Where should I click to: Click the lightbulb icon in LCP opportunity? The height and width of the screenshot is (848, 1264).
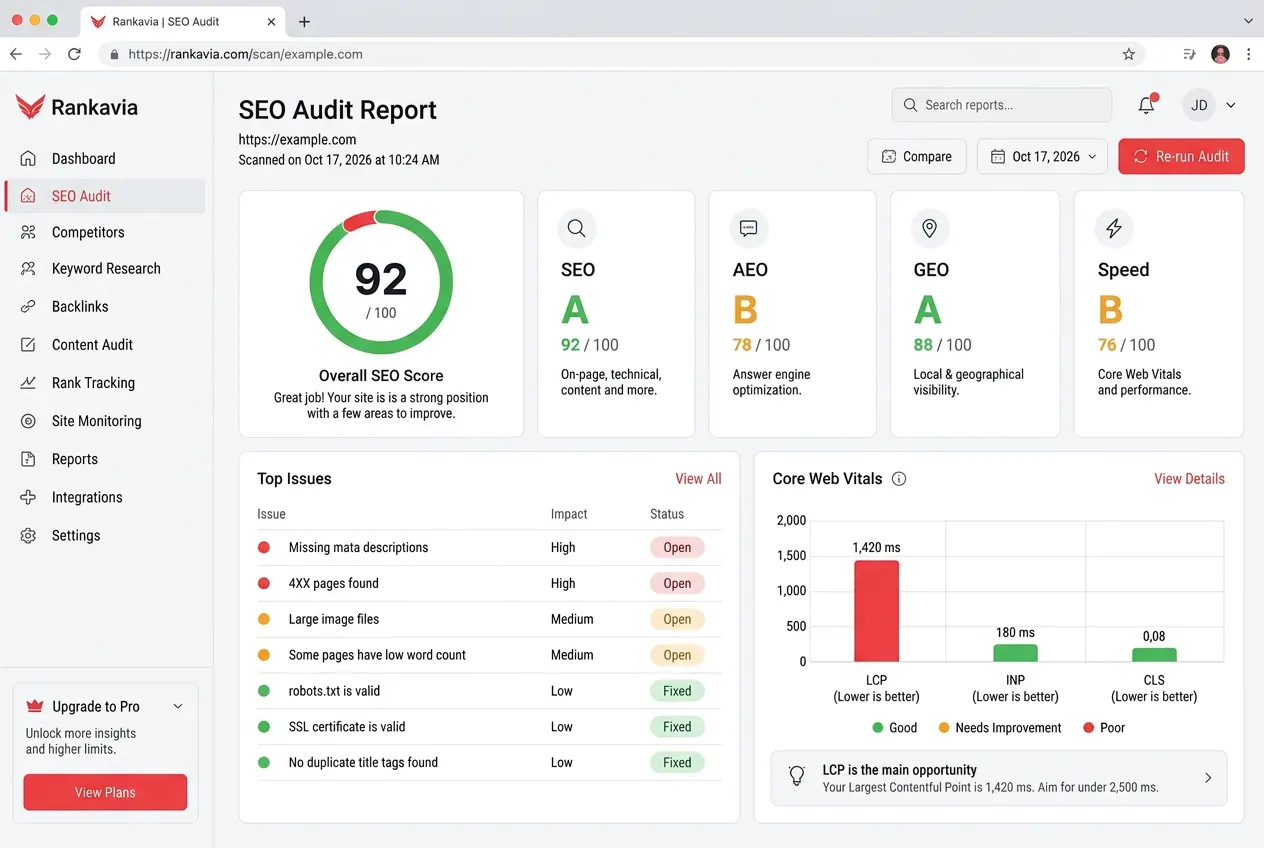(797, 777)
